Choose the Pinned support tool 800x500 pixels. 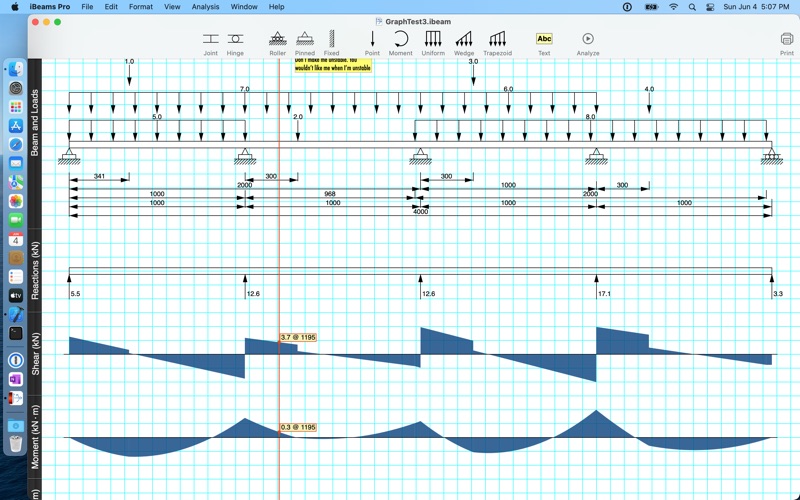305,43
